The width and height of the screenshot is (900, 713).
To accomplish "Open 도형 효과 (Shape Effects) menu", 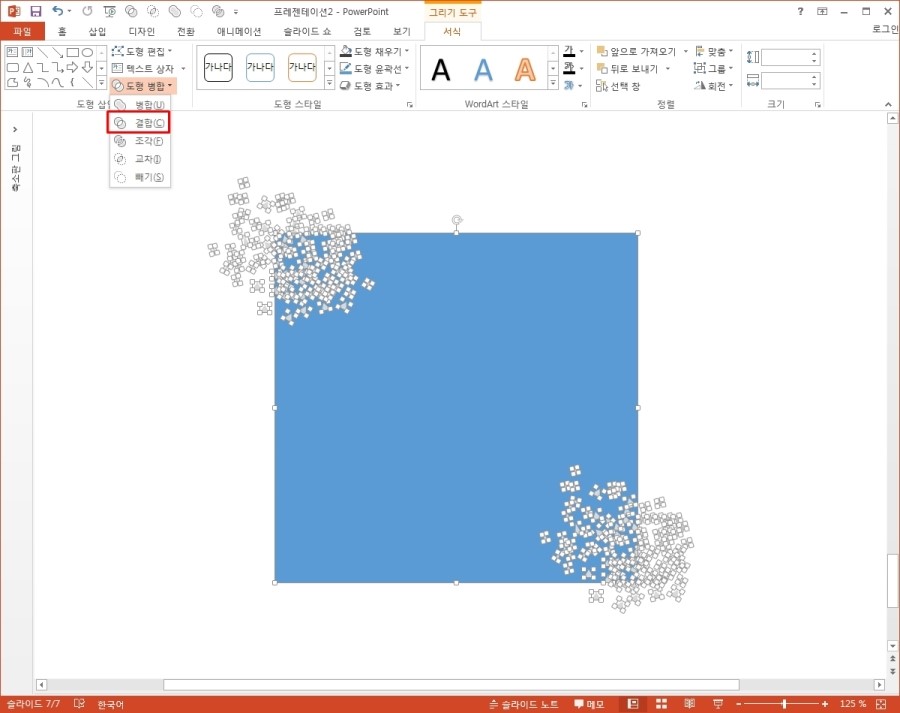I will coord(370,86).
